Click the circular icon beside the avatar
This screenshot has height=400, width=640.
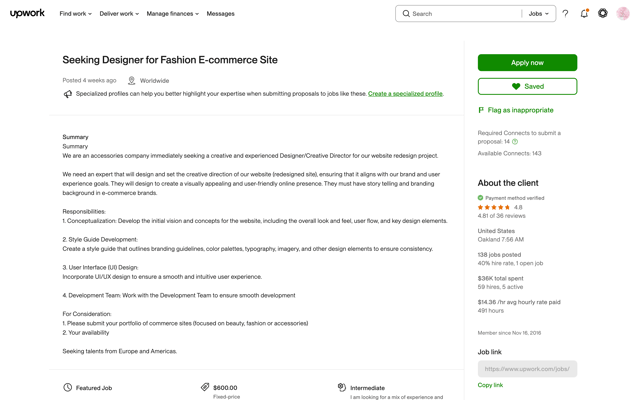pyautogui.click(x=603, y=13)
